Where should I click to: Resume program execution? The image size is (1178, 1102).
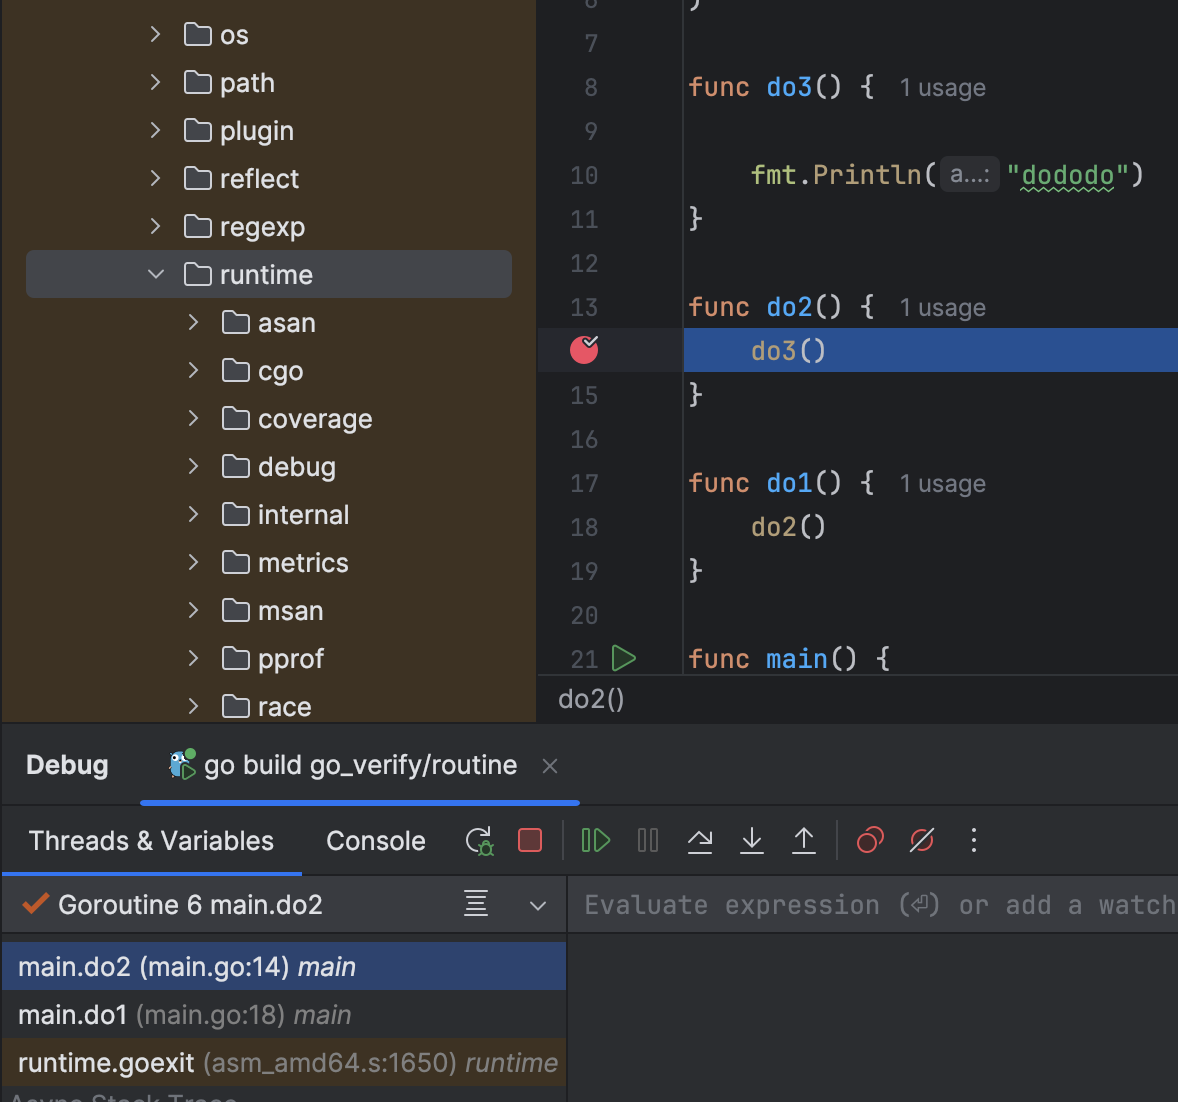(596, 840)
